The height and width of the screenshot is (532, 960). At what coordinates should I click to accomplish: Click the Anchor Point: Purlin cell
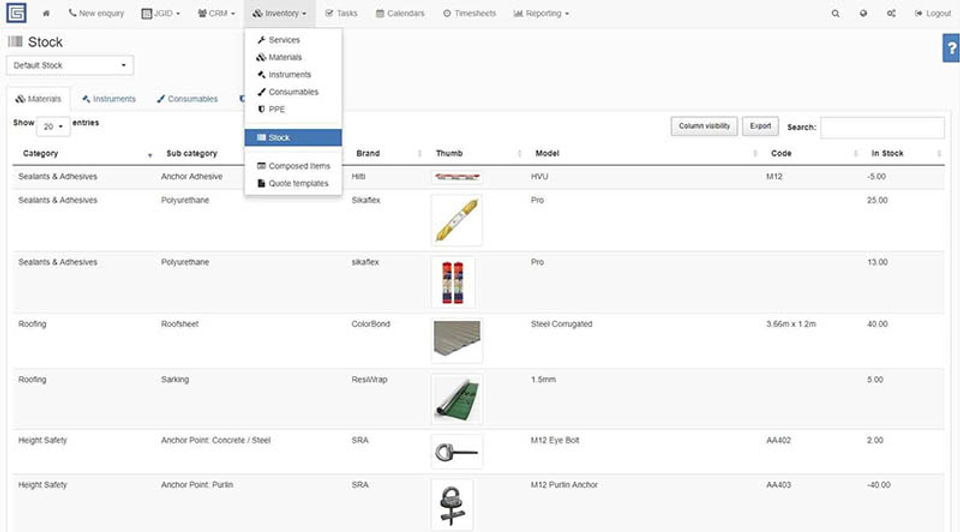[x=197, y=485]
